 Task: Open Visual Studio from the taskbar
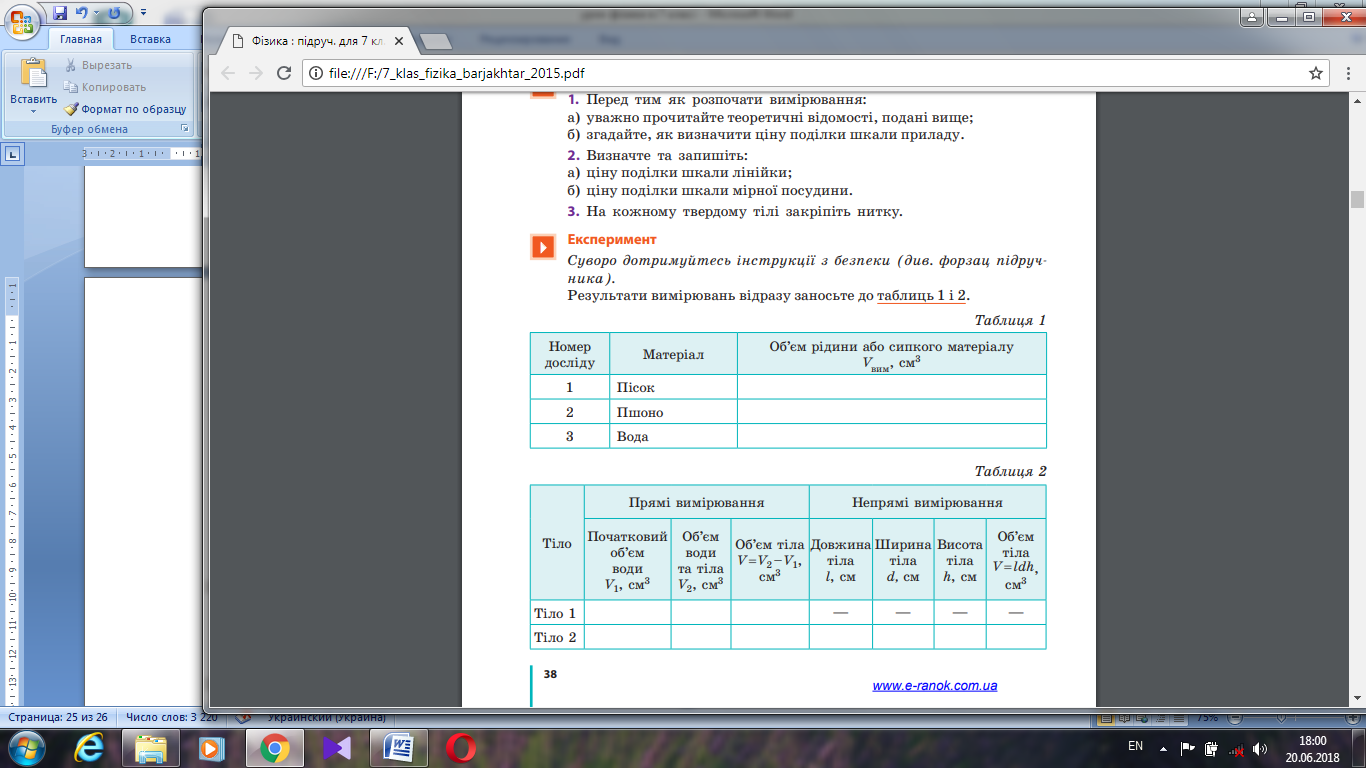click(337, 748)
